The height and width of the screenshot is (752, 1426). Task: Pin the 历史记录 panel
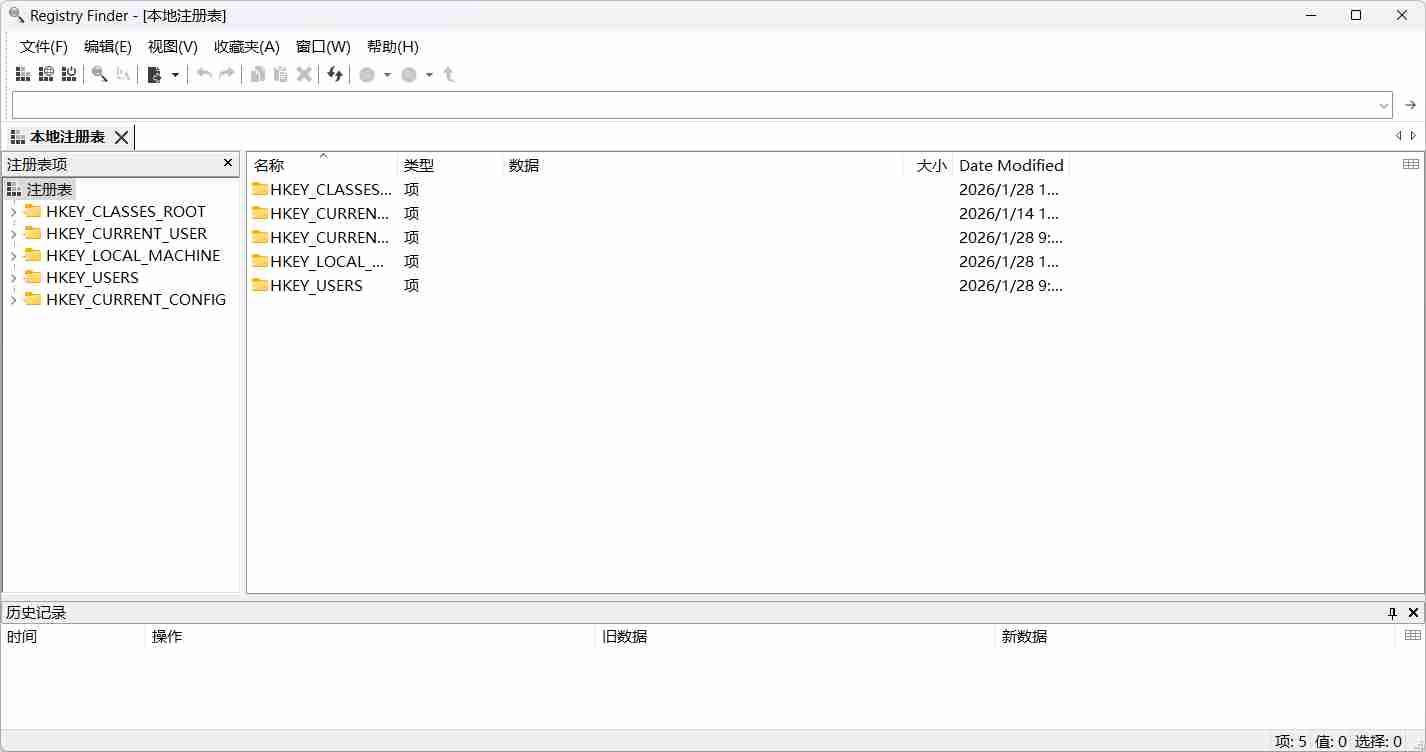pyautogui.click(x=1392, y=613)
